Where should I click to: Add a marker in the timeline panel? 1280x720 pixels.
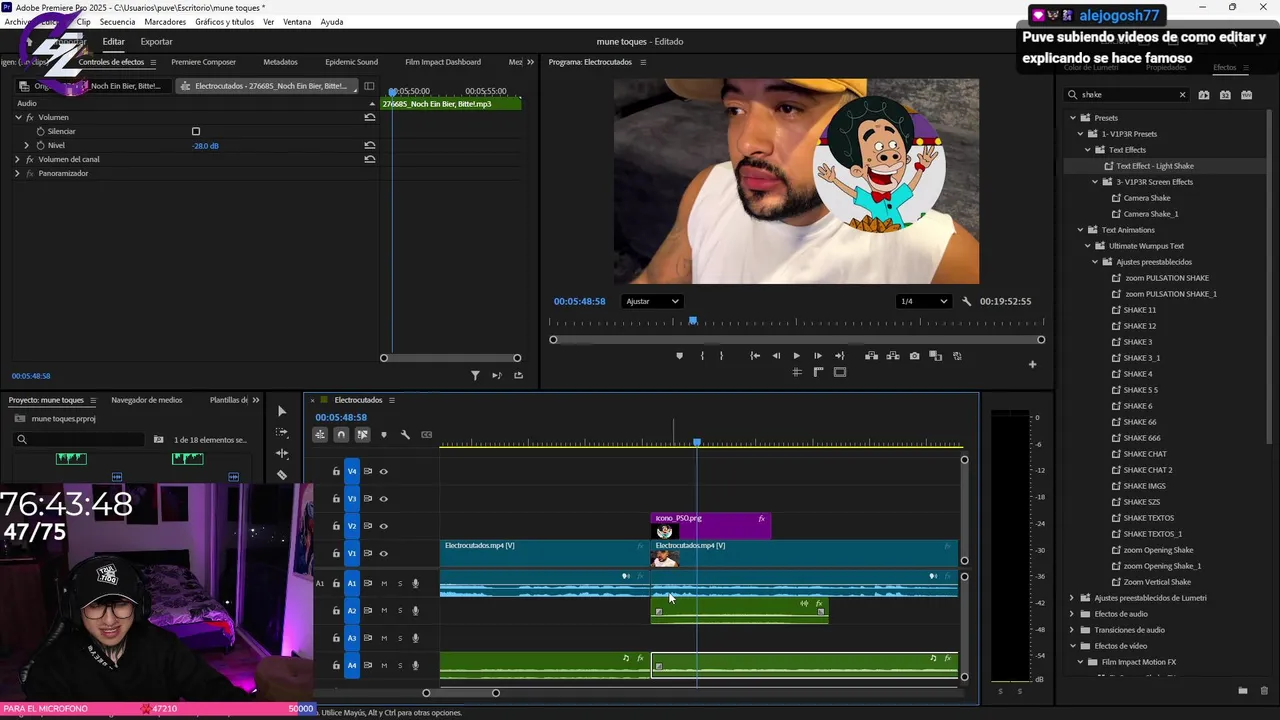(383, 435)
